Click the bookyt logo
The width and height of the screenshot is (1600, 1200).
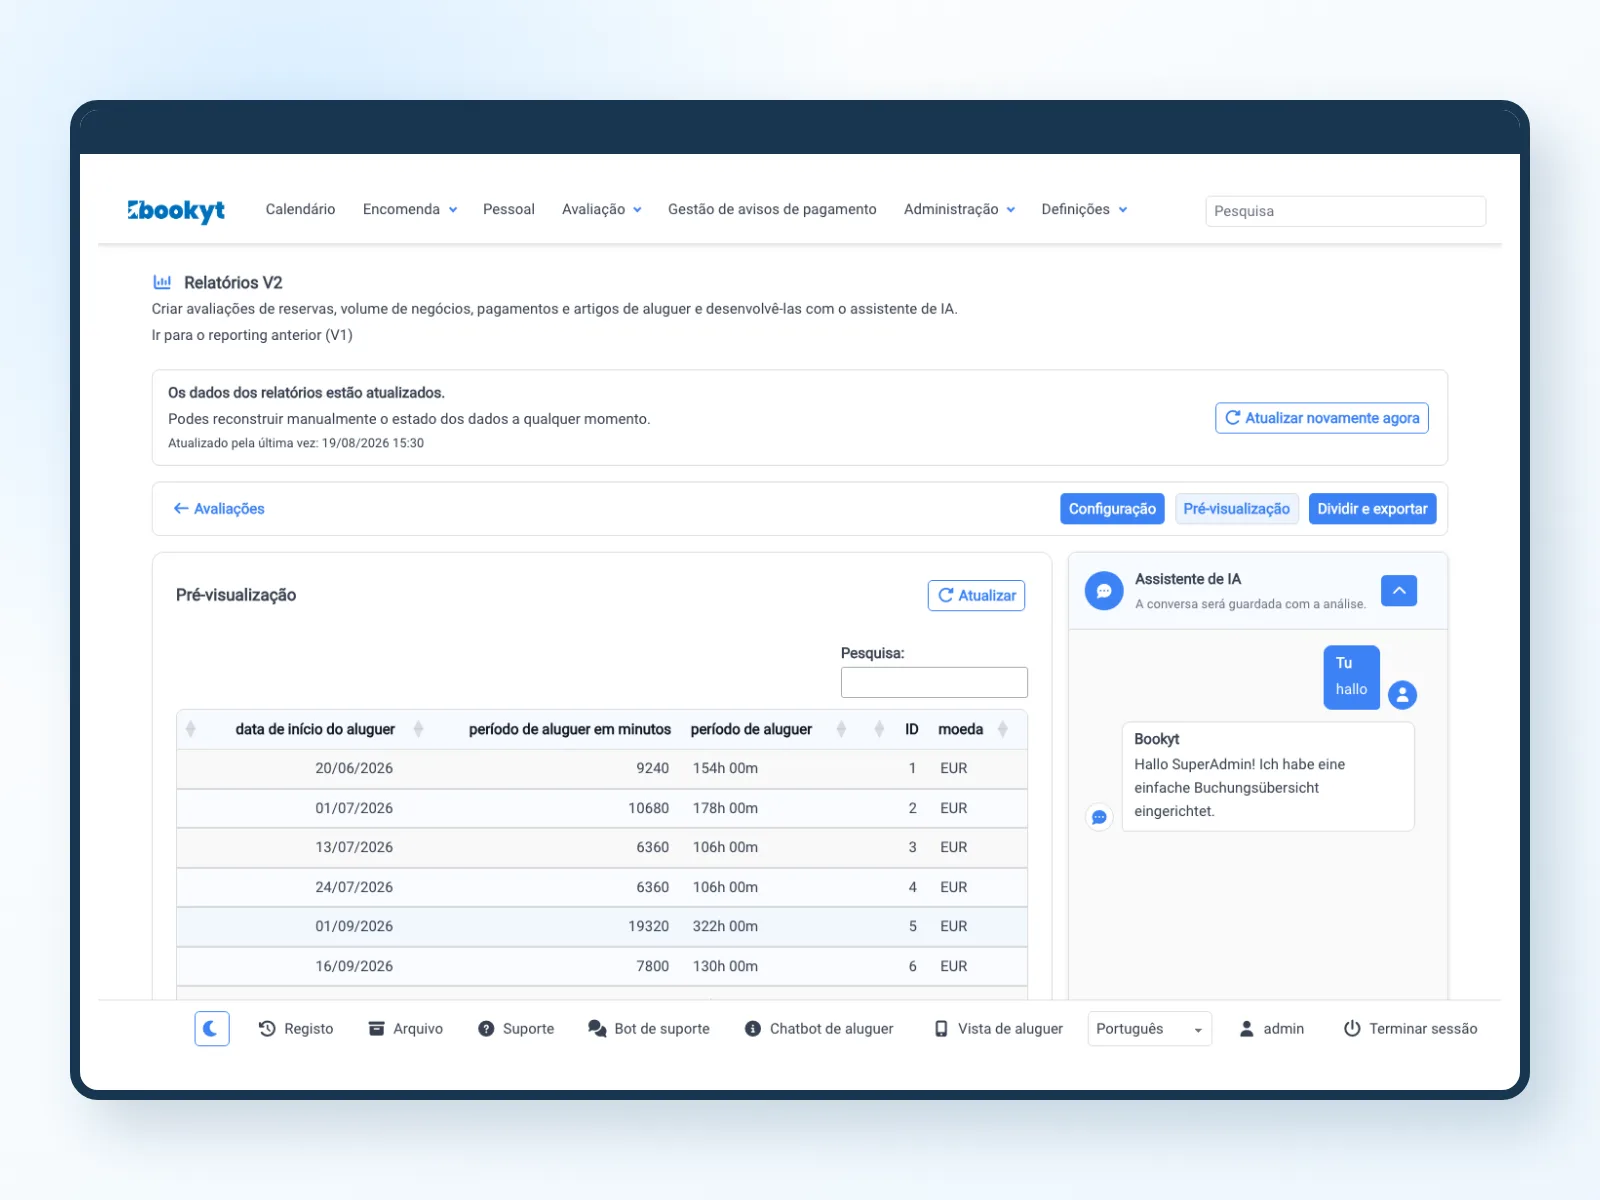point(176,210)
